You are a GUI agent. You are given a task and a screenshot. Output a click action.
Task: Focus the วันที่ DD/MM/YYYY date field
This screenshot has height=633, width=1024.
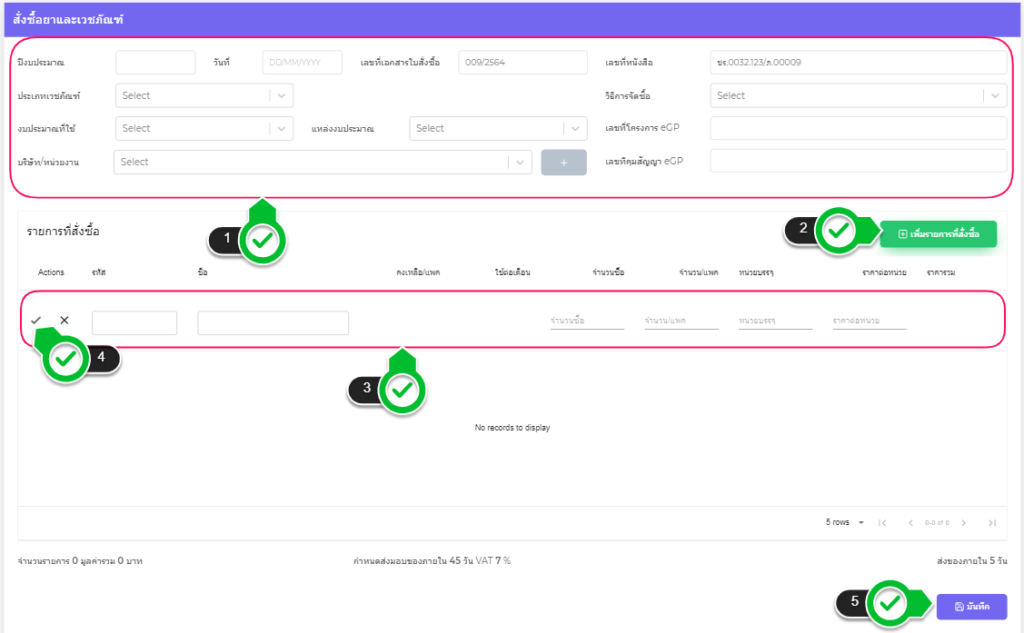click(x=302, y=63)
